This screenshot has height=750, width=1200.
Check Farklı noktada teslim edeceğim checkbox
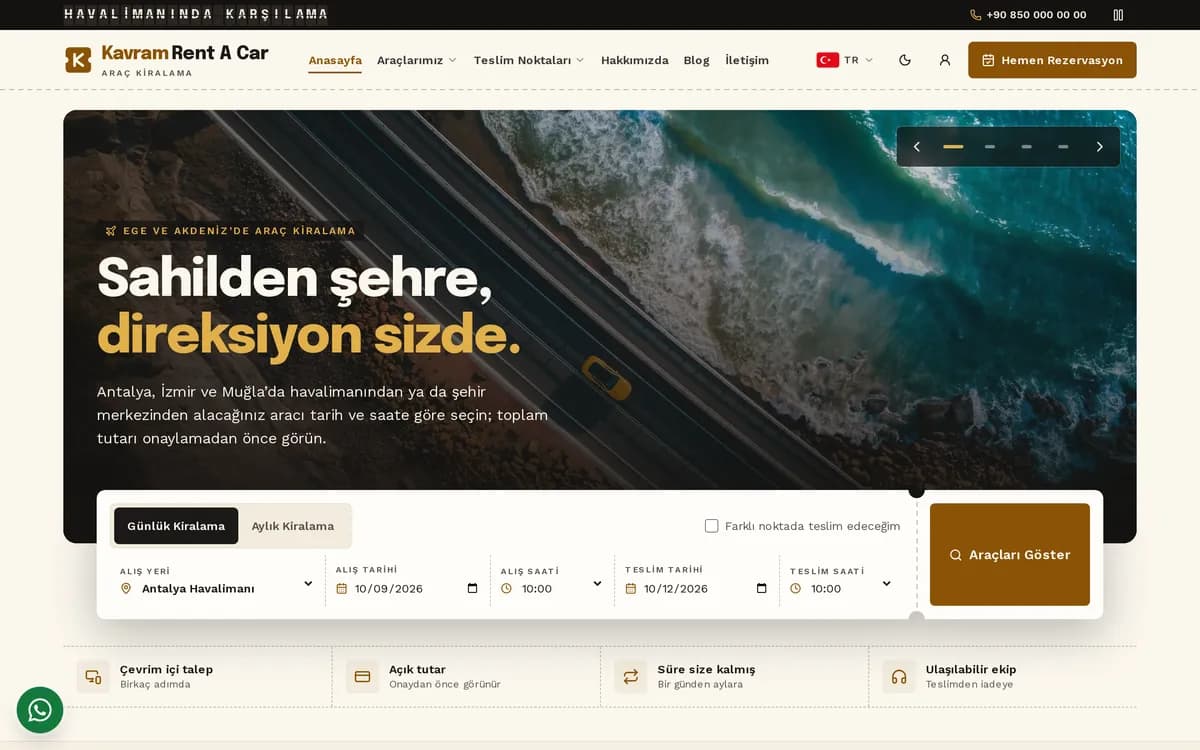(712, 526)
